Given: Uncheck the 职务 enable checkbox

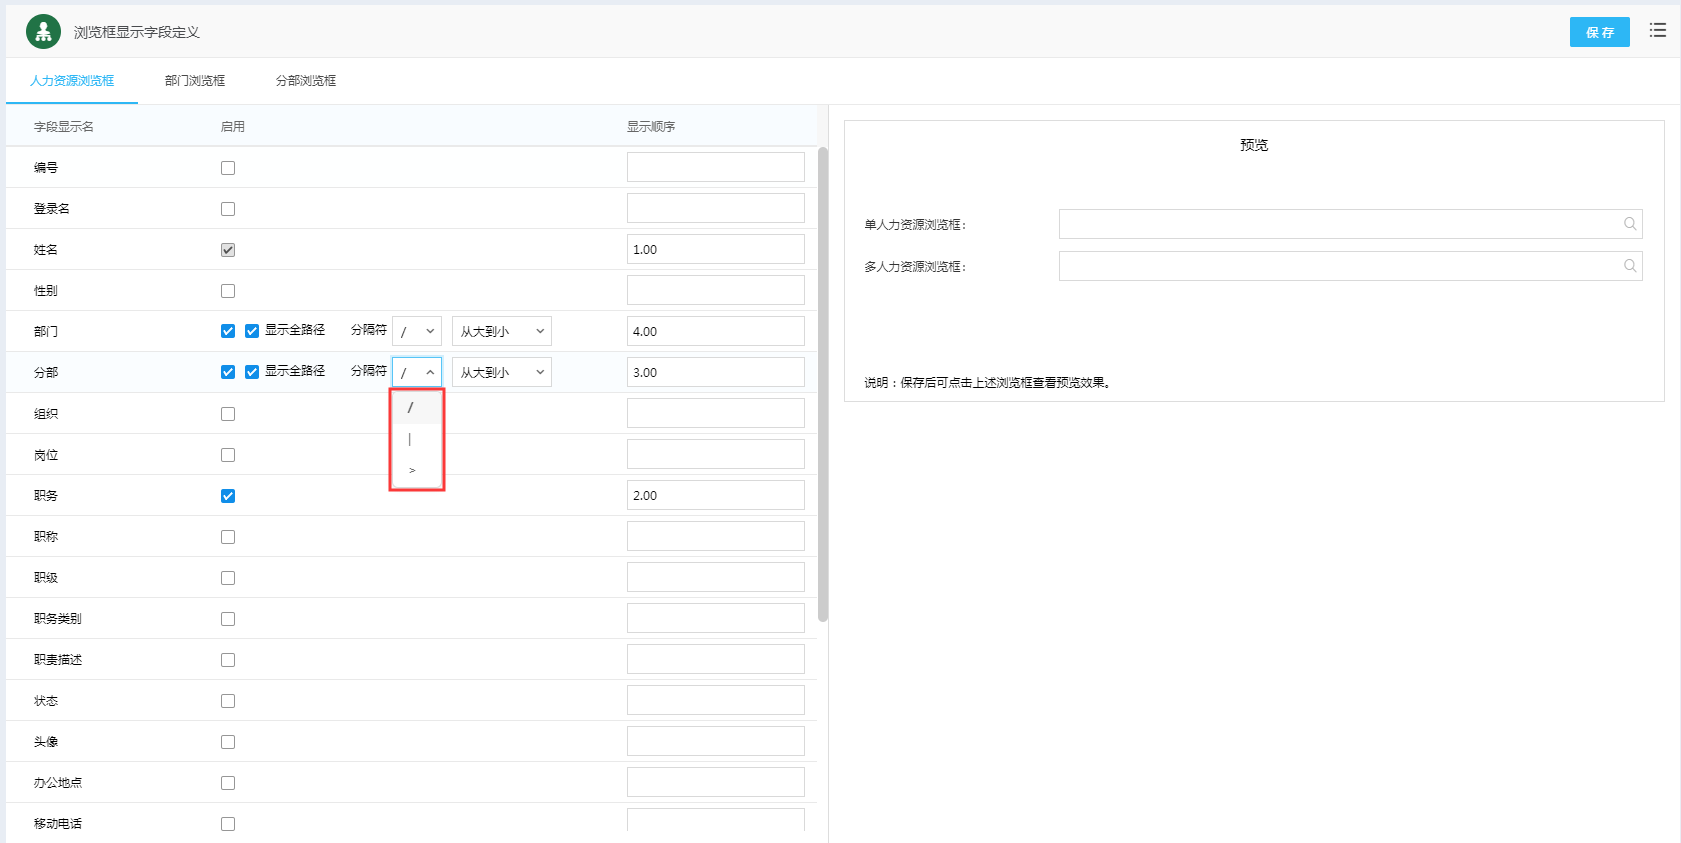Looking at the screenshot, I should (228, 496).
